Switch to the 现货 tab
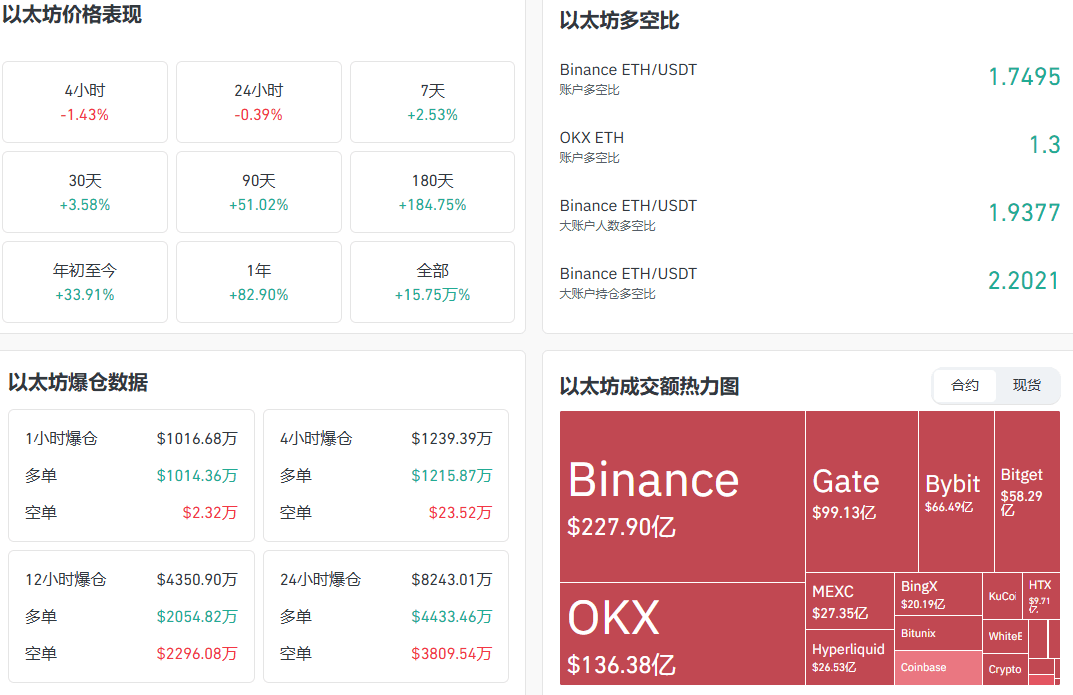Viewport: 1073px width, 695px height. point(1027,386)
